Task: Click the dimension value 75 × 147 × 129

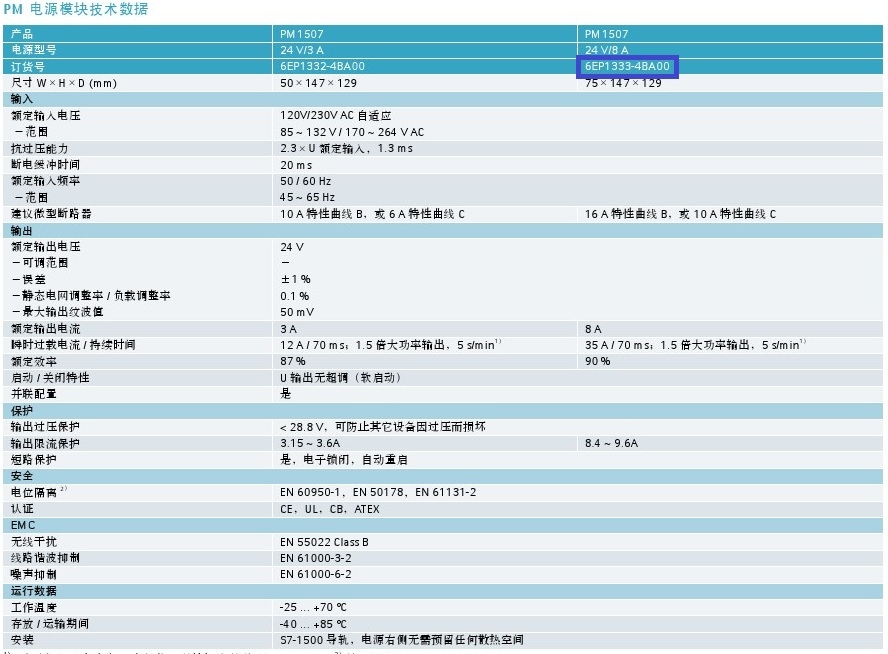Action: (x=623, y=83)
